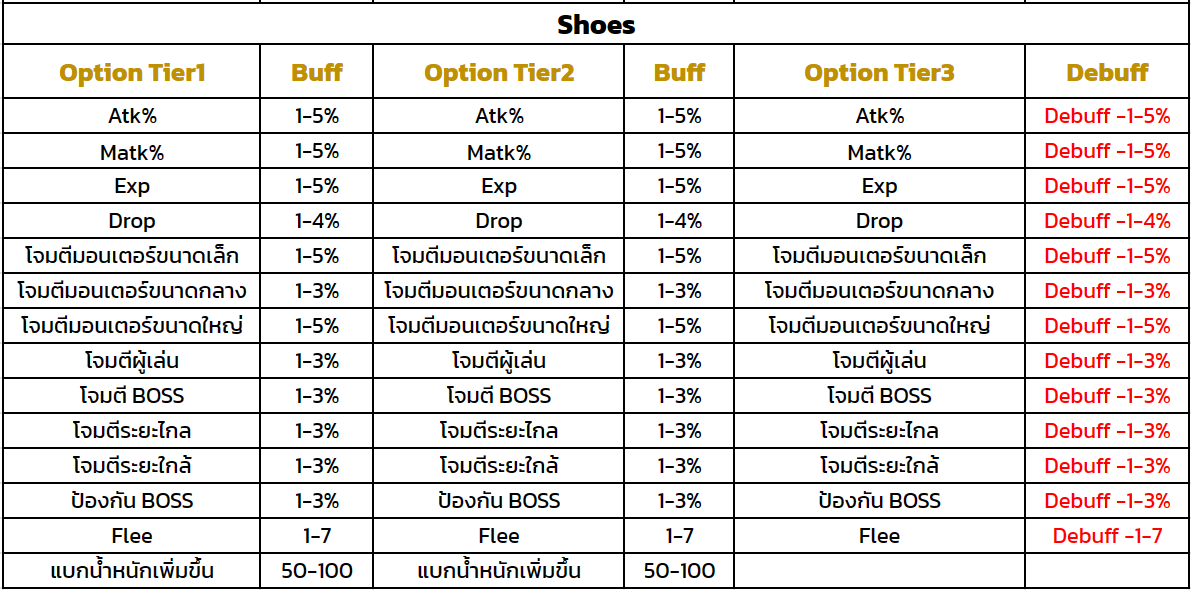Click the "Shoes" table title
The width and height of the screenshot is (1191, 590).
click(596, 25)
